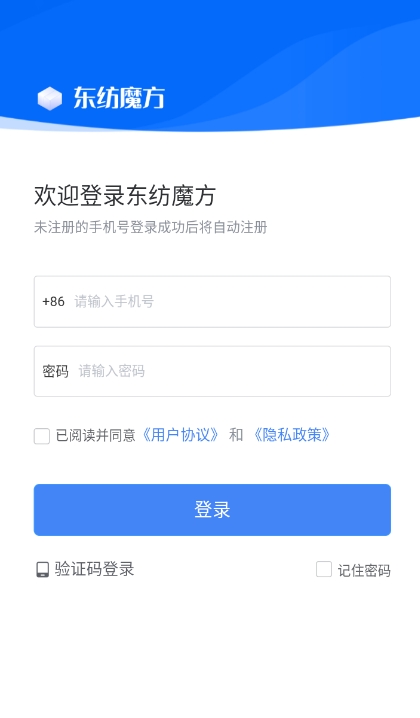Viewport: 420px width, 718px height.
Task: Tick the agreement checkbox before 已阅读并同意
Action: click(42, 436)
